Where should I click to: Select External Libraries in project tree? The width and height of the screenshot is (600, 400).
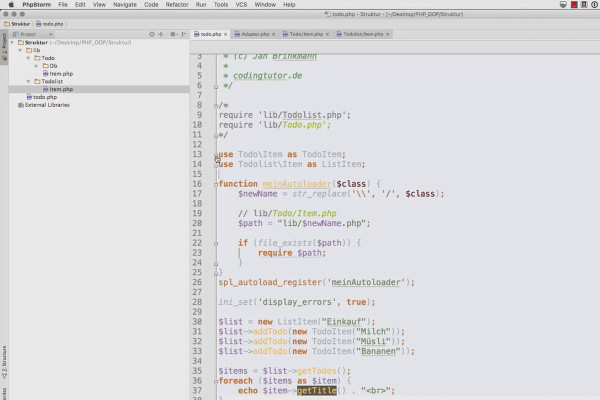[x=44, y=105]
